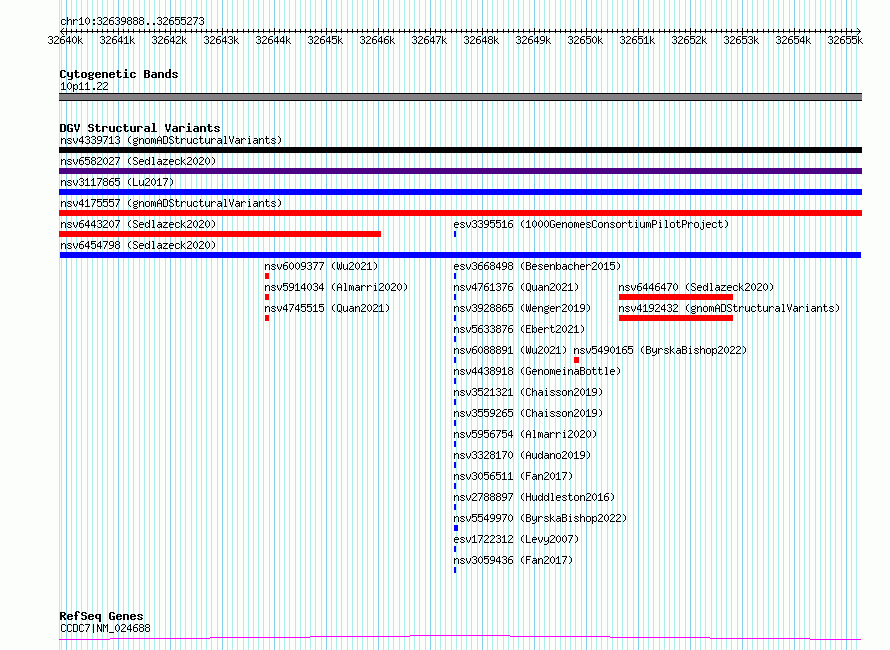The height and width of the screenshot is (650, 890).
Task: Click the 32643k ruler position
Action: pyautogui.click(x=221, y=40)
